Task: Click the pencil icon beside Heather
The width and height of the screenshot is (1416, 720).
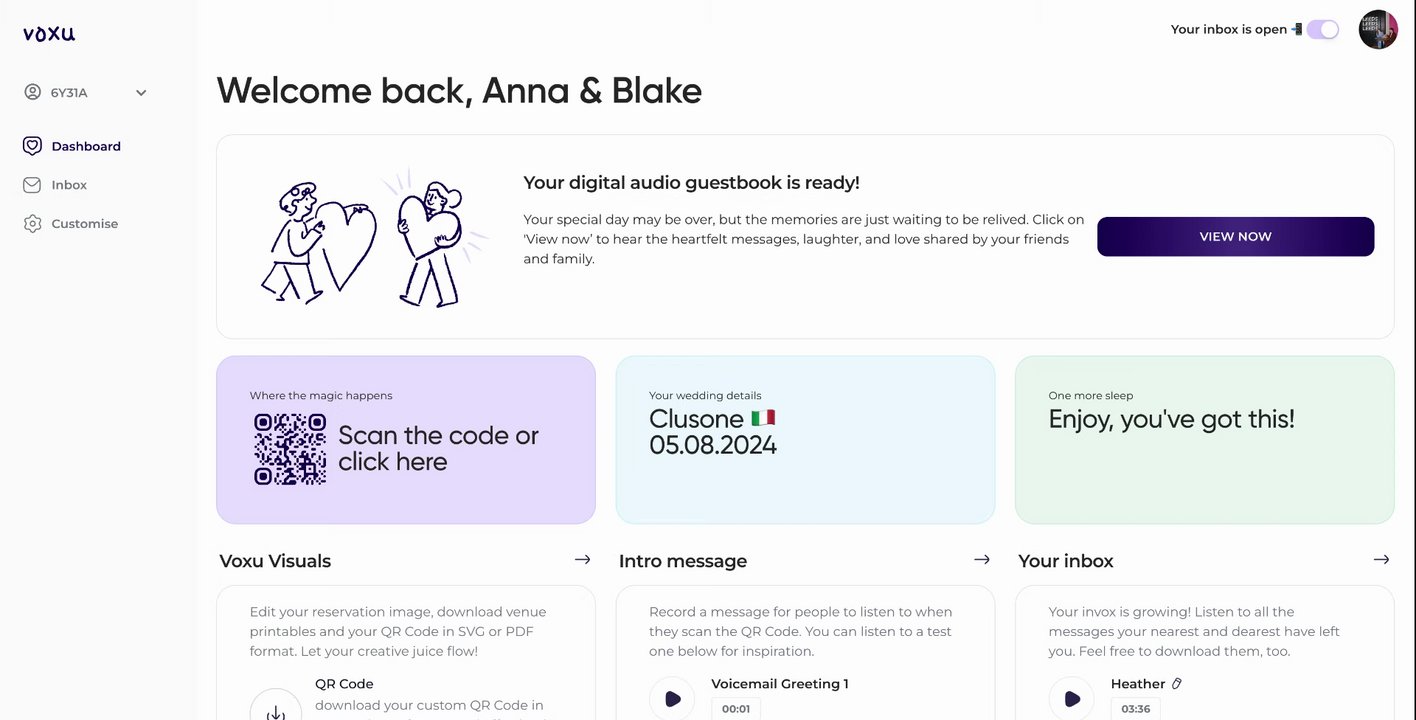Action: 1177,684
